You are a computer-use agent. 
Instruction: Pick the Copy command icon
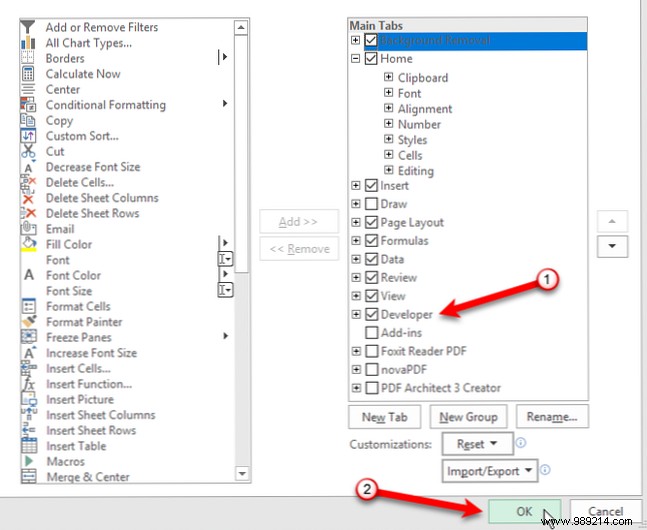pos(28,120)
